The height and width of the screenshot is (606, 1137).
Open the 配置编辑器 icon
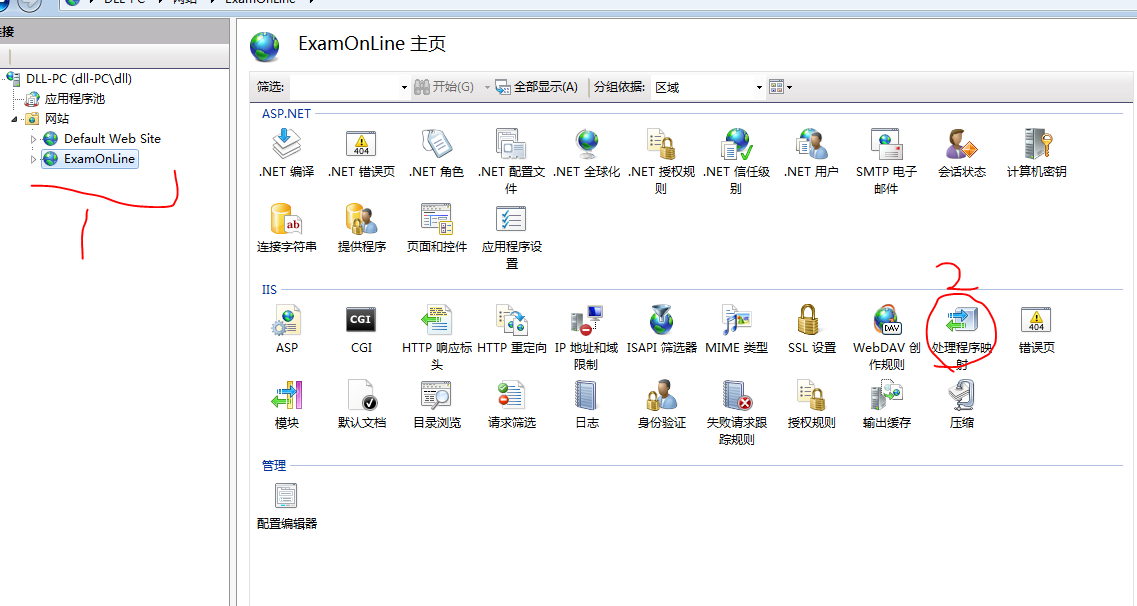pos(286,497)
